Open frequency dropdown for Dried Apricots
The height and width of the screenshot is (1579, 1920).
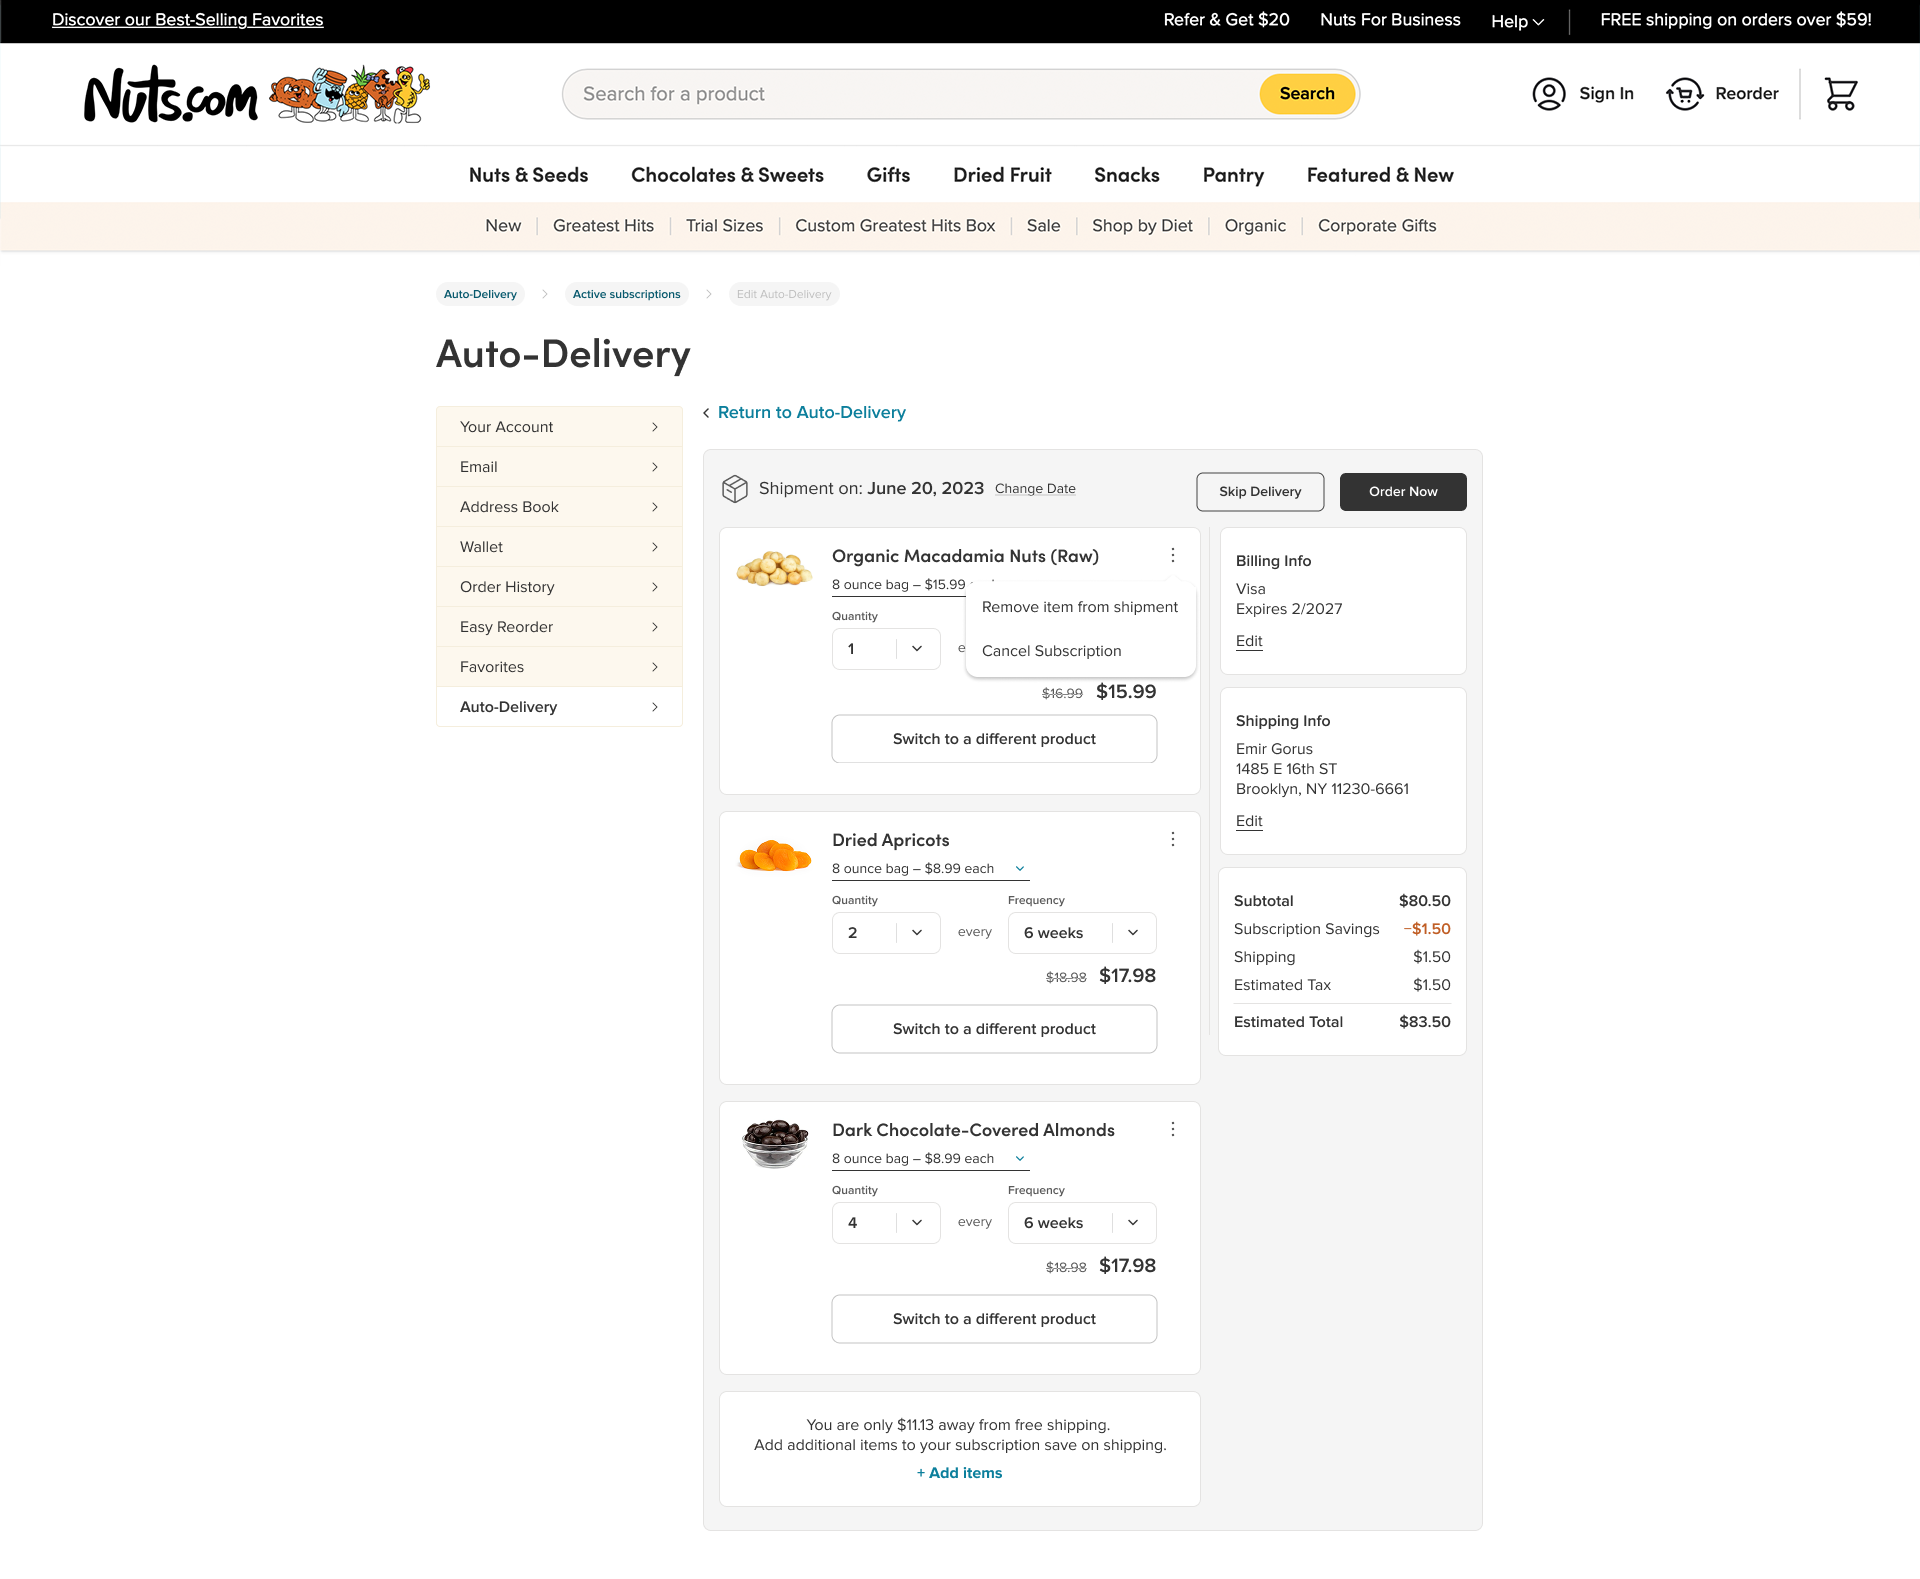[1082, 933]
